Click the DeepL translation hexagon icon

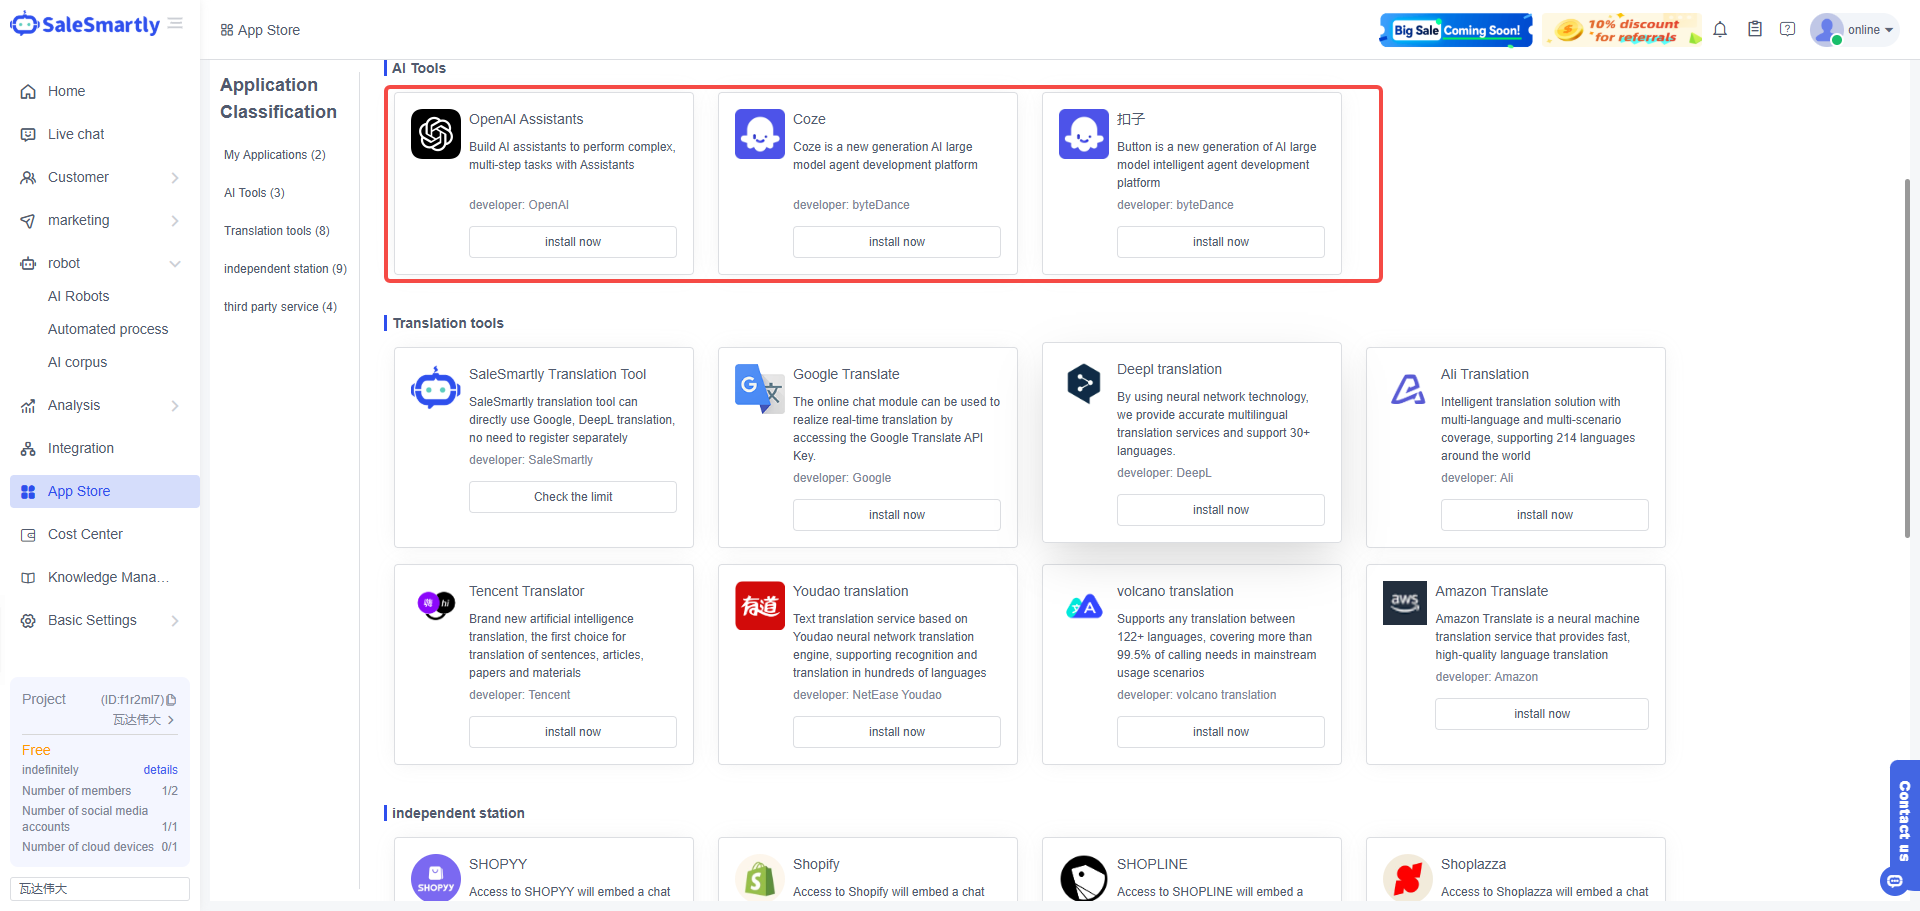pyautogui.click(x=1084, y=384)
